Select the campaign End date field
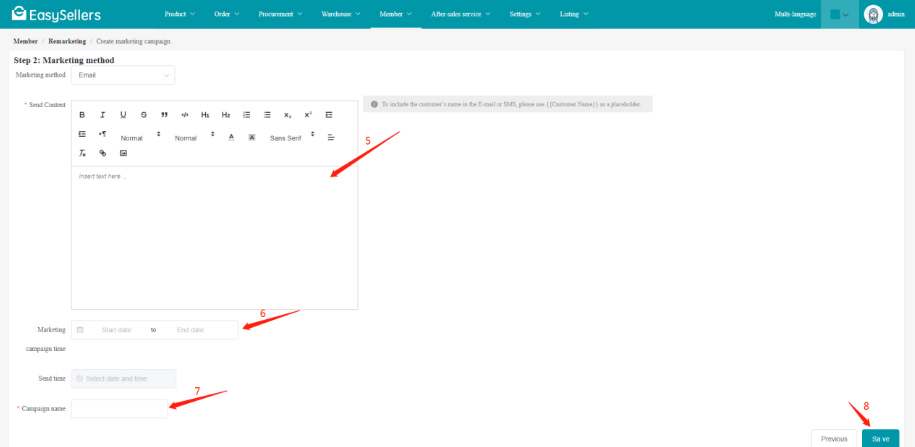 pyautogui.click(x=190, y=330)
